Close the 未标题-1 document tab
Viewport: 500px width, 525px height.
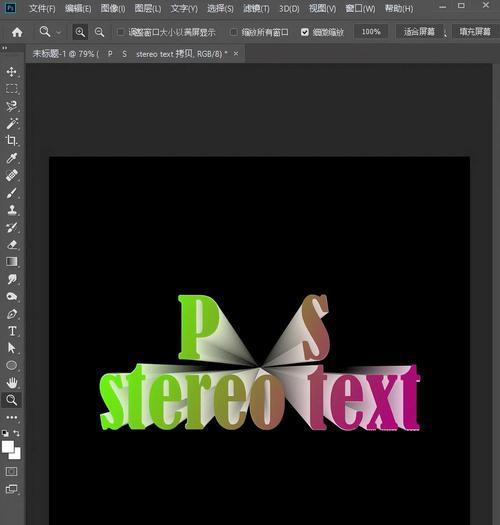coord(236,54)
